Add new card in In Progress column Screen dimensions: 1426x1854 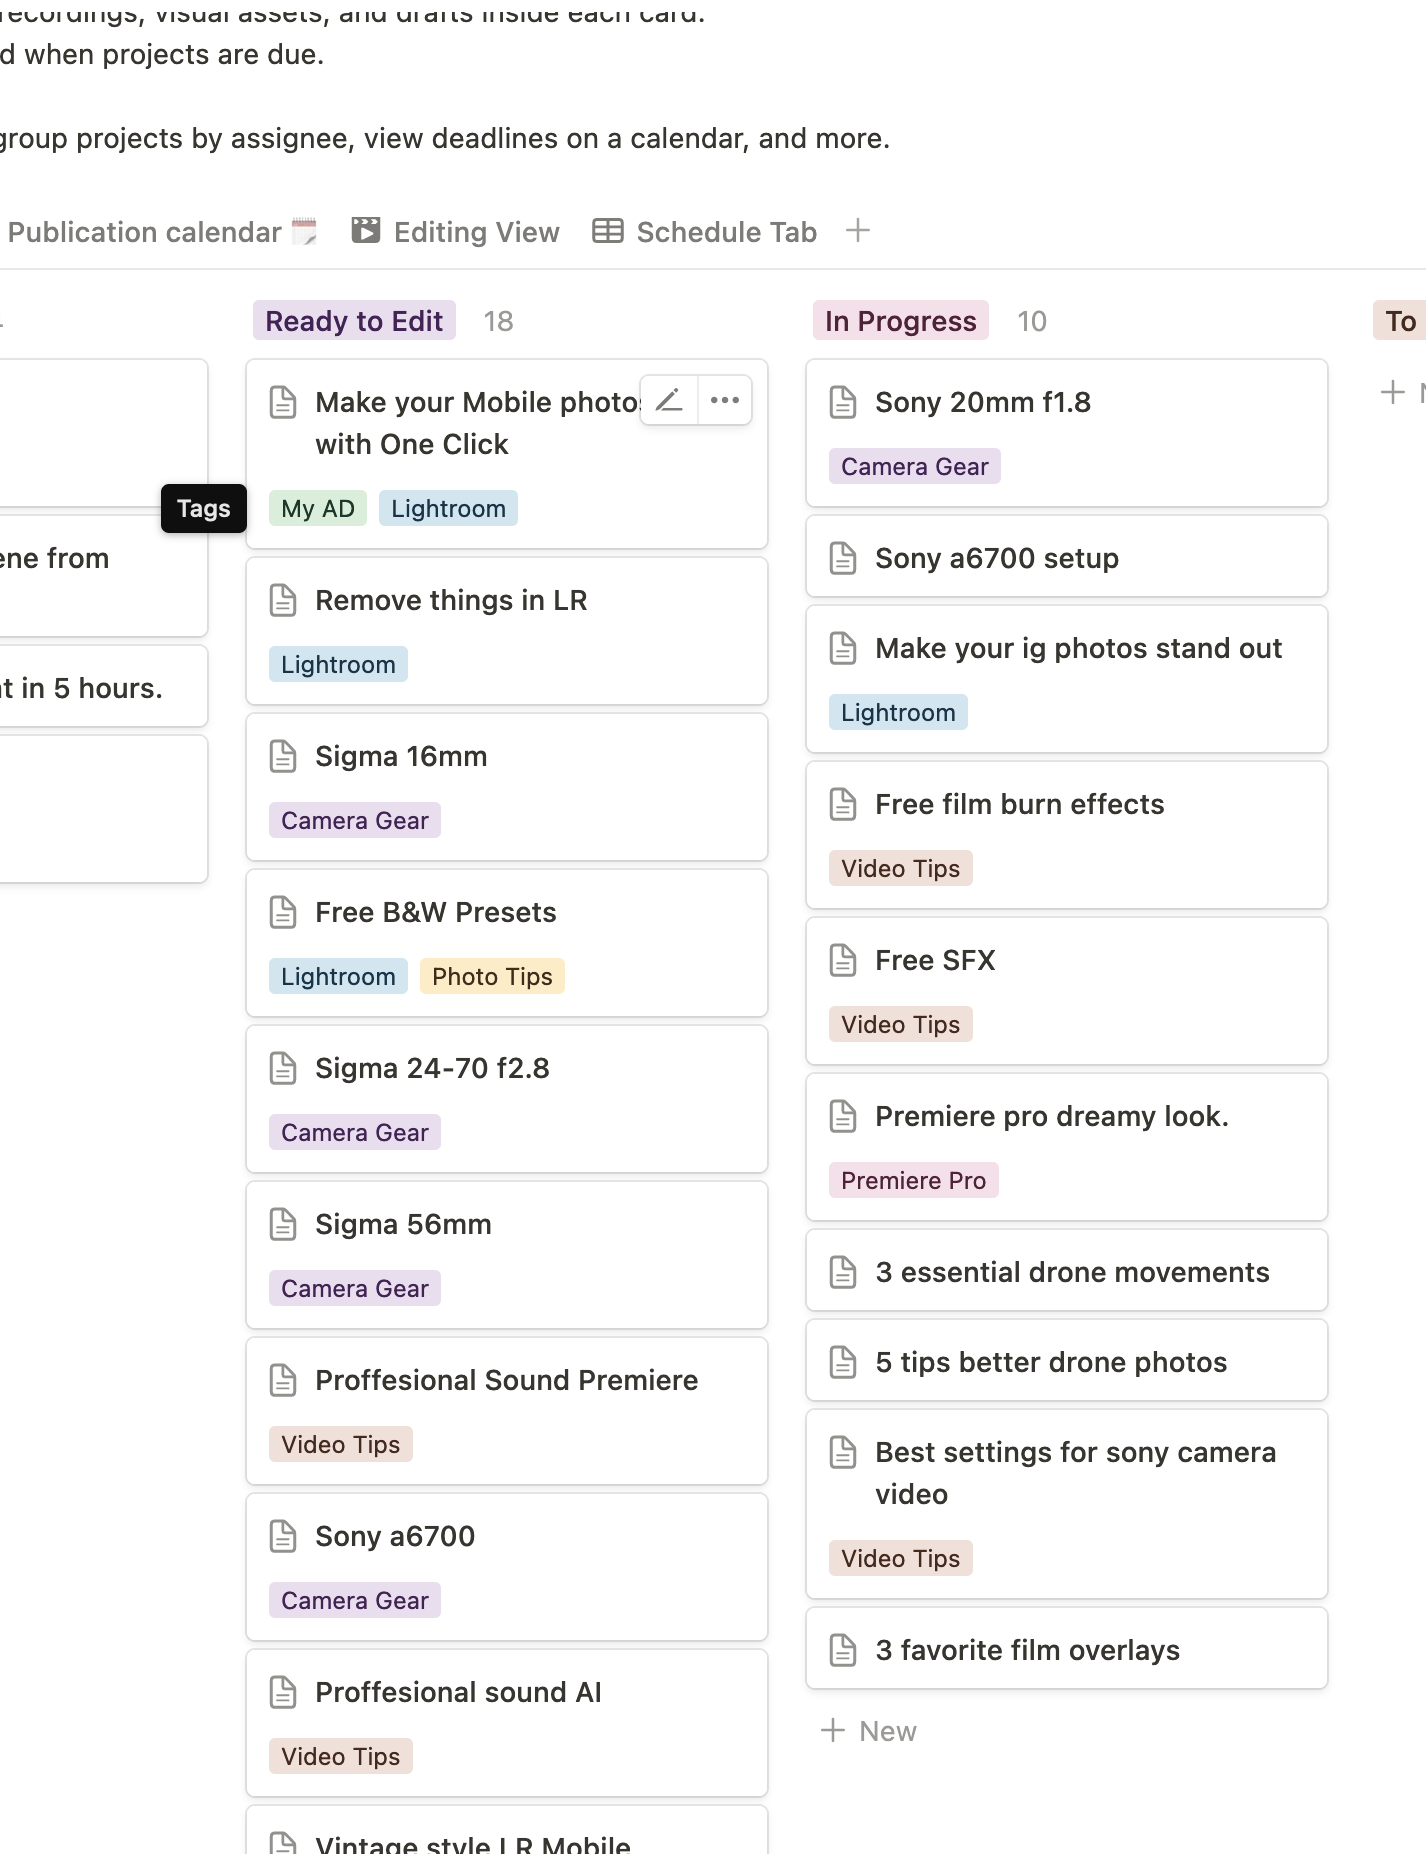[868, 1731]
